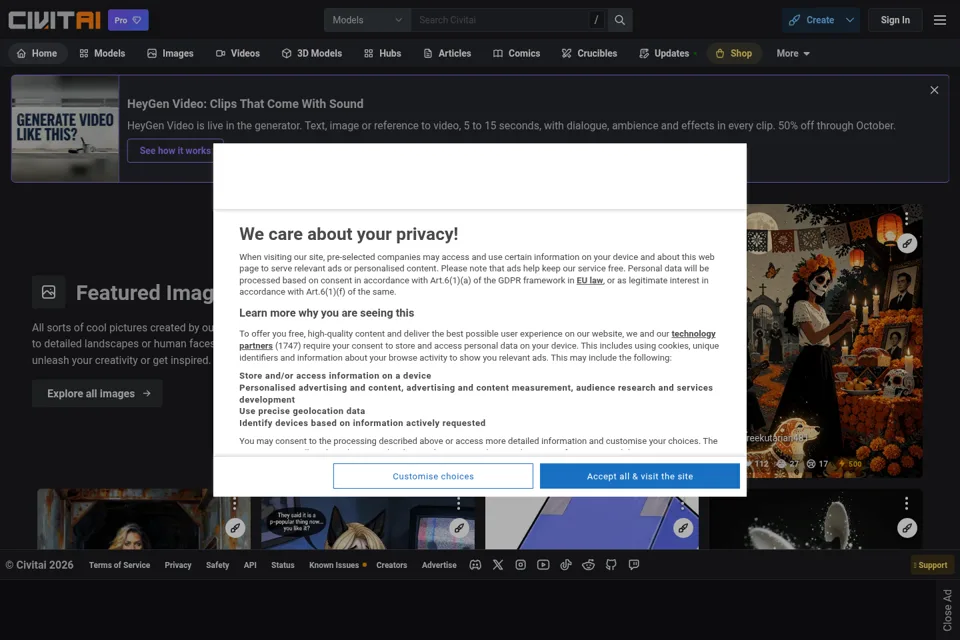Open three-dot menu on dark splash card
This screenshot has width=960, height=640.
point(907,504)
